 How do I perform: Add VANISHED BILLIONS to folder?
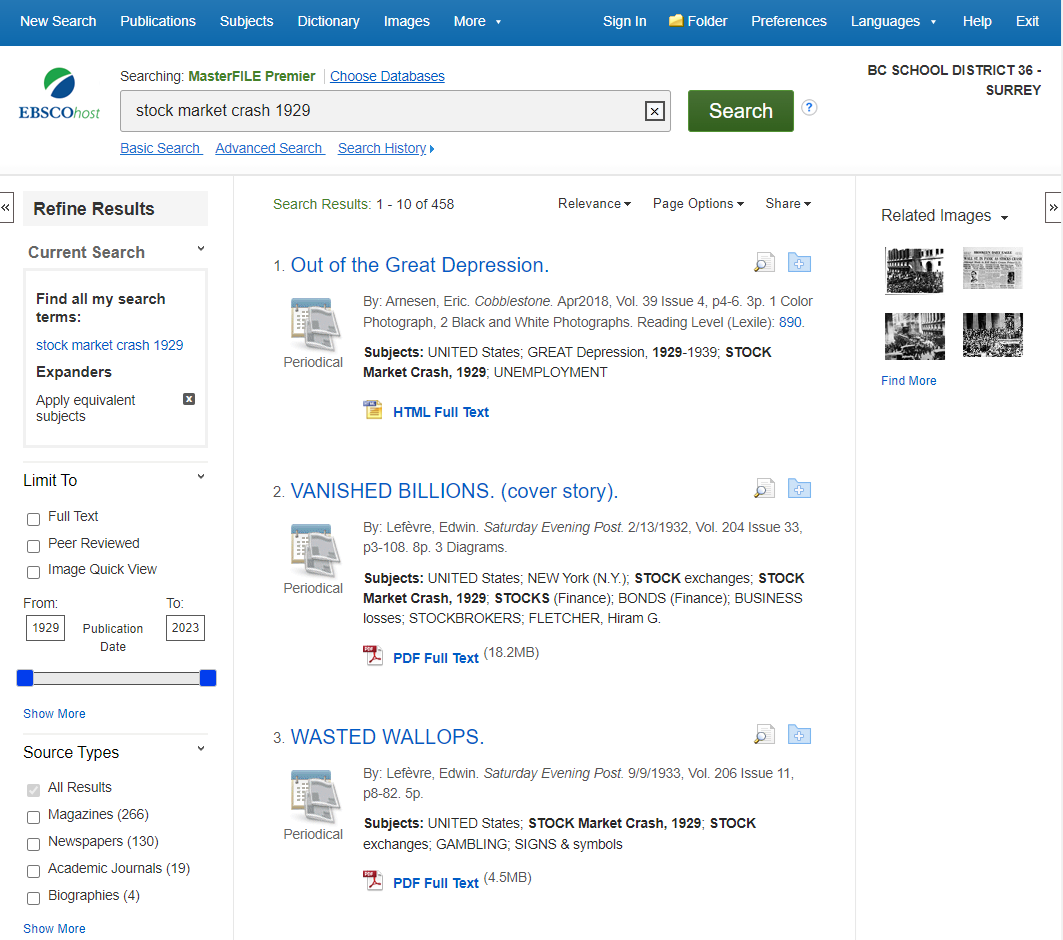point(799,488)
